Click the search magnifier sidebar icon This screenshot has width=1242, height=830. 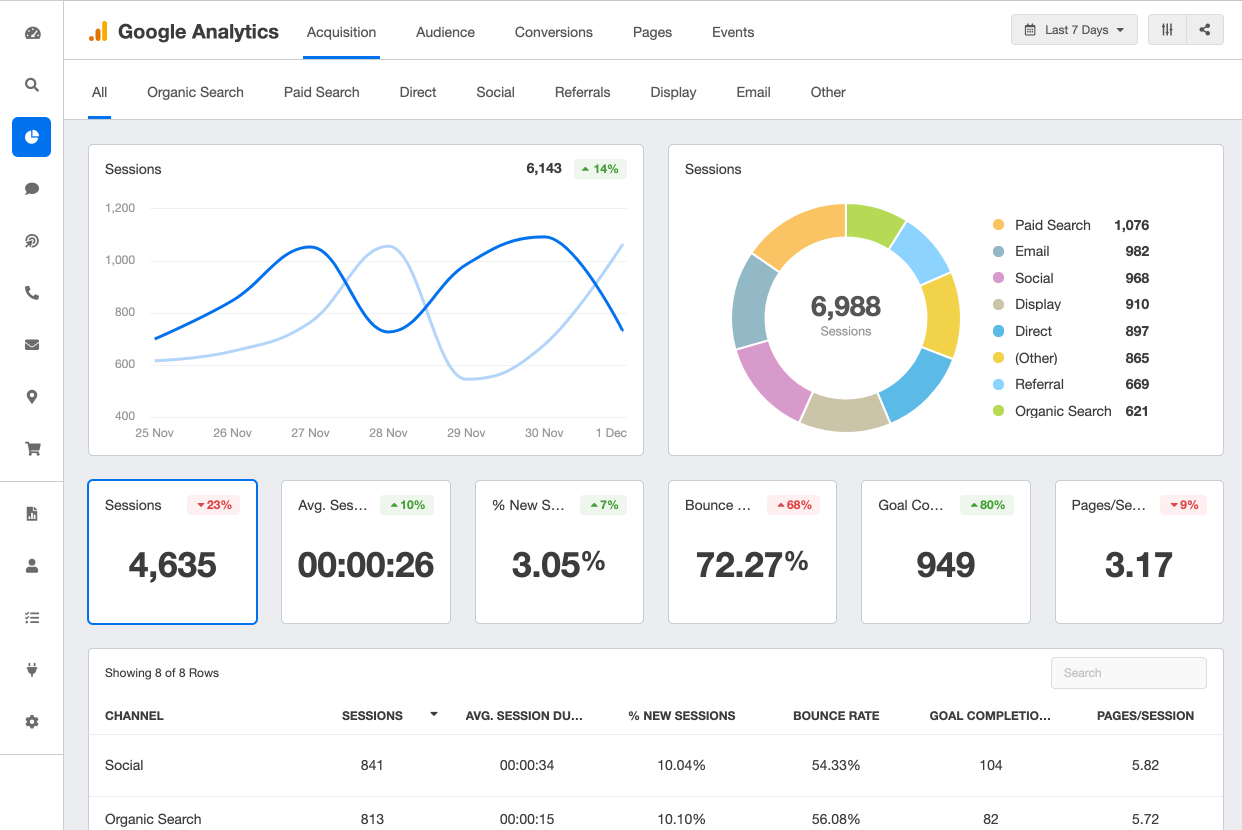[32, 85]
